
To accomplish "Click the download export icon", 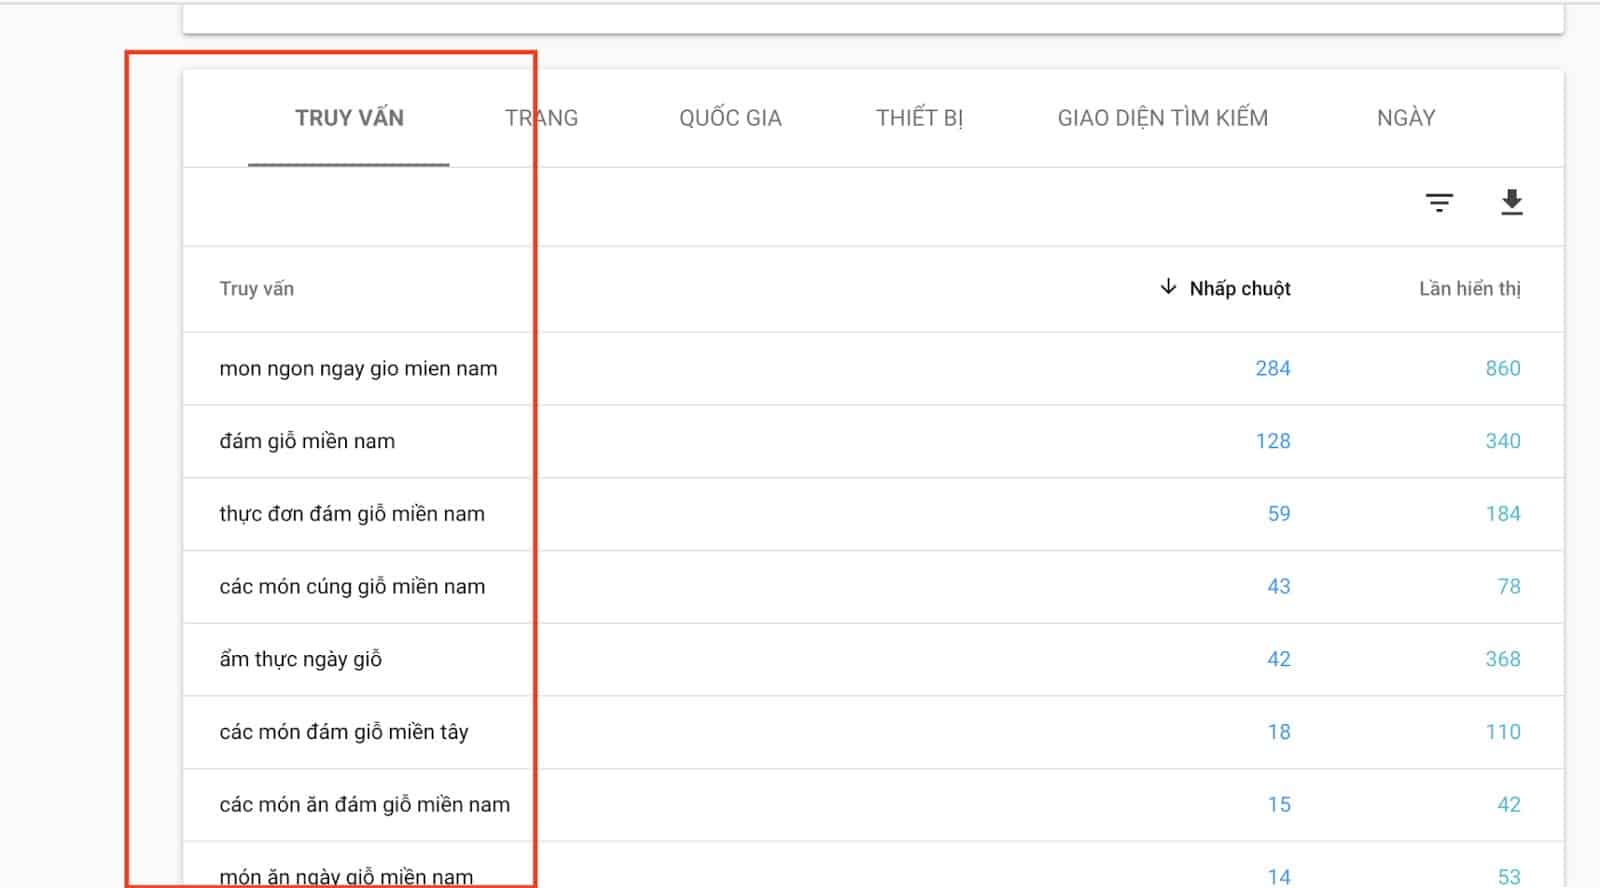I will coord(1511,203).
